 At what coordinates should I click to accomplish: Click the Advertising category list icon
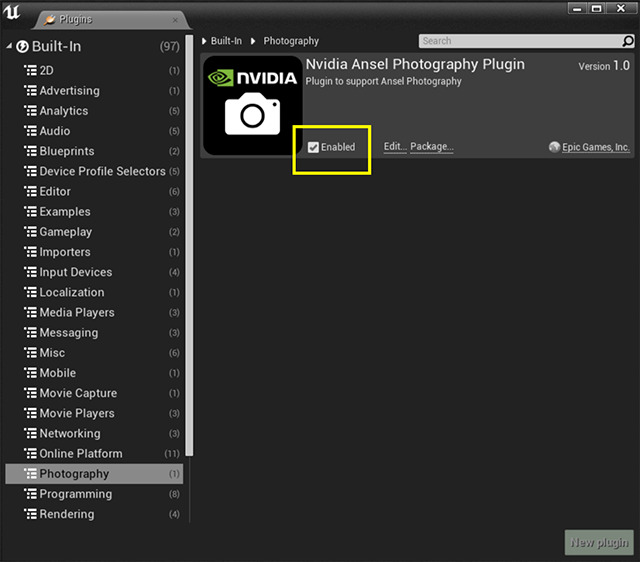click(x=31, y=90)
